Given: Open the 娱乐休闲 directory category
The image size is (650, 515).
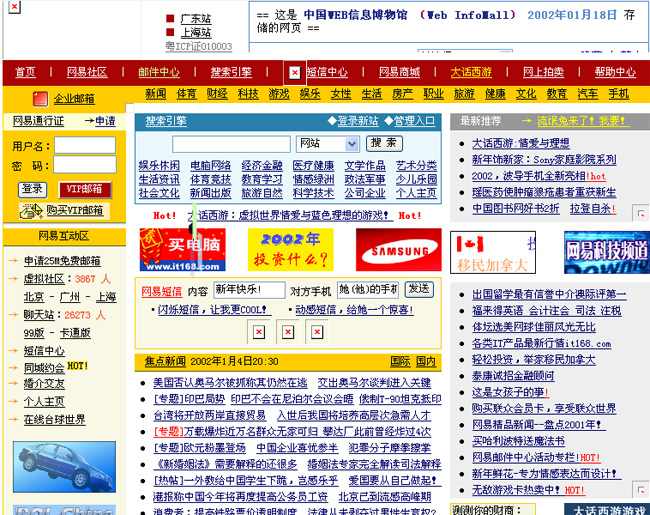Looking at the screenshot, I should pos(159,166).
